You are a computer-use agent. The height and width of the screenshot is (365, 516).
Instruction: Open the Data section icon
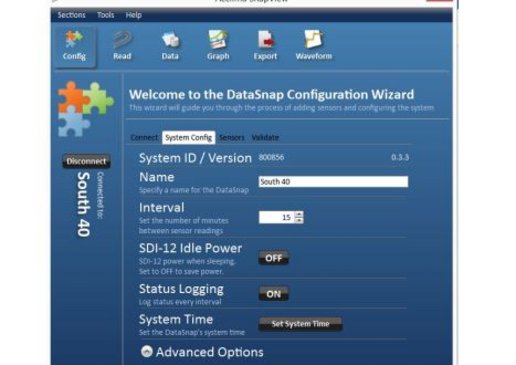(x=170, y=46)
